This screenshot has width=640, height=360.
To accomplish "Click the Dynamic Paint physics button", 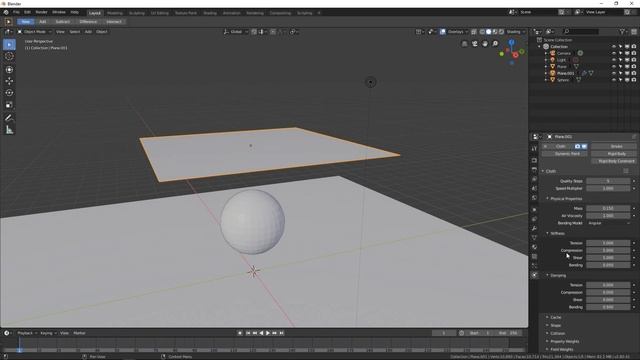I will pos(564,154).
